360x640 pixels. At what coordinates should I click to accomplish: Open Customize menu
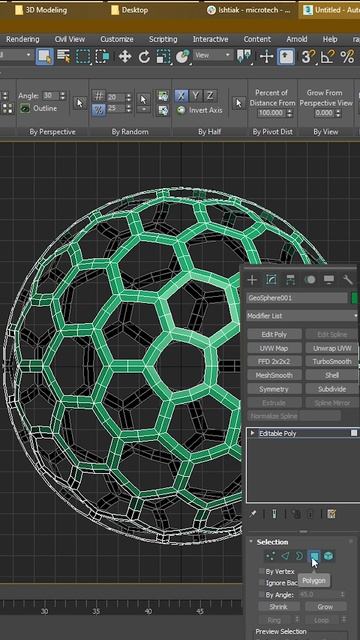[x=117, y=39]
